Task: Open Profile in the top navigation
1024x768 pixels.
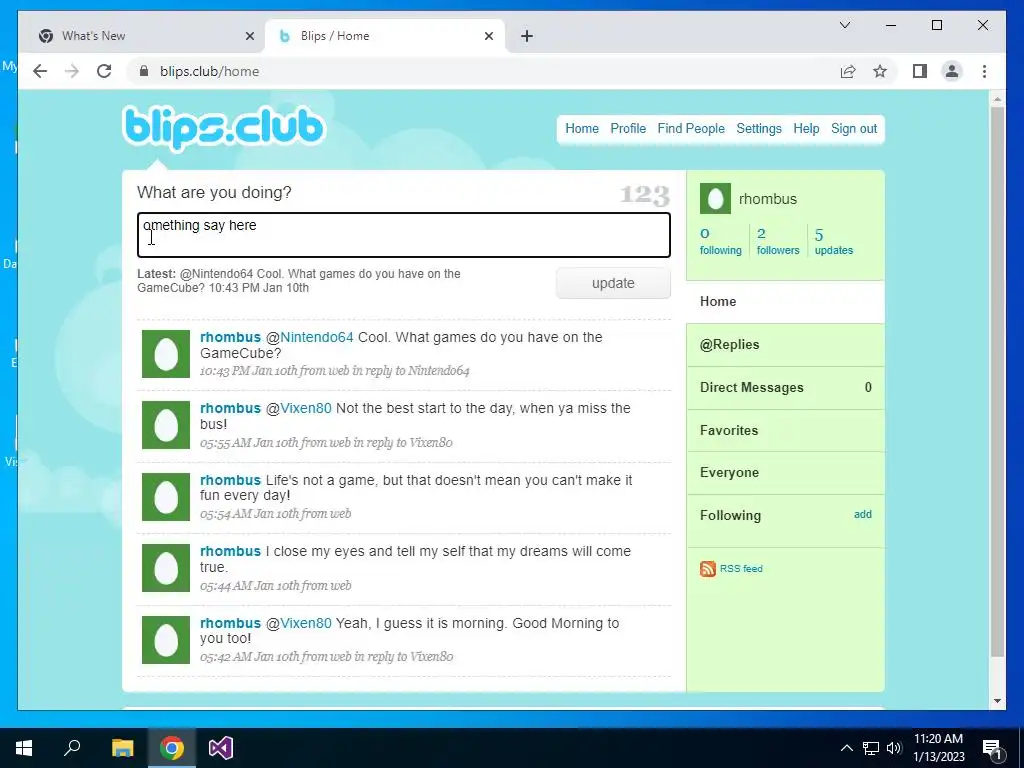Action: [628, 129]
